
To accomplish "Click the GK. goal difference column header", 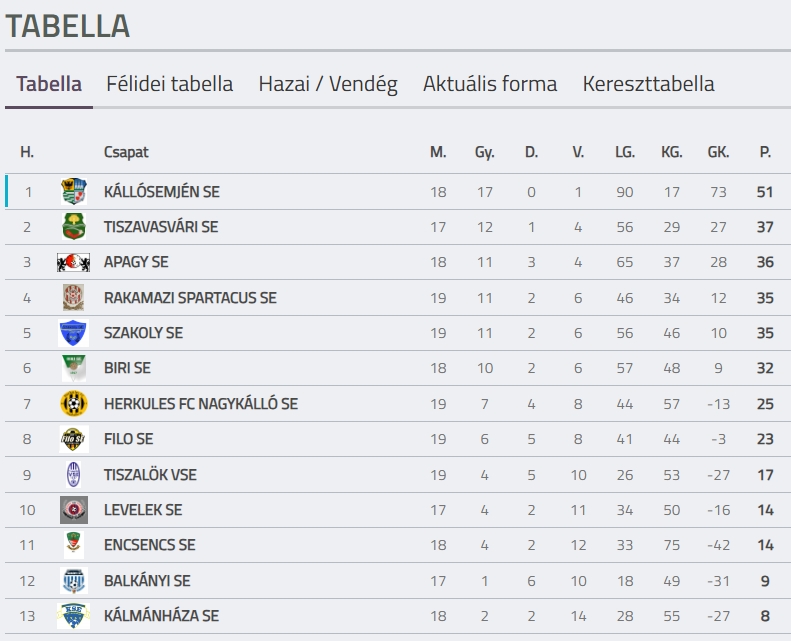I will click(718, 152).
